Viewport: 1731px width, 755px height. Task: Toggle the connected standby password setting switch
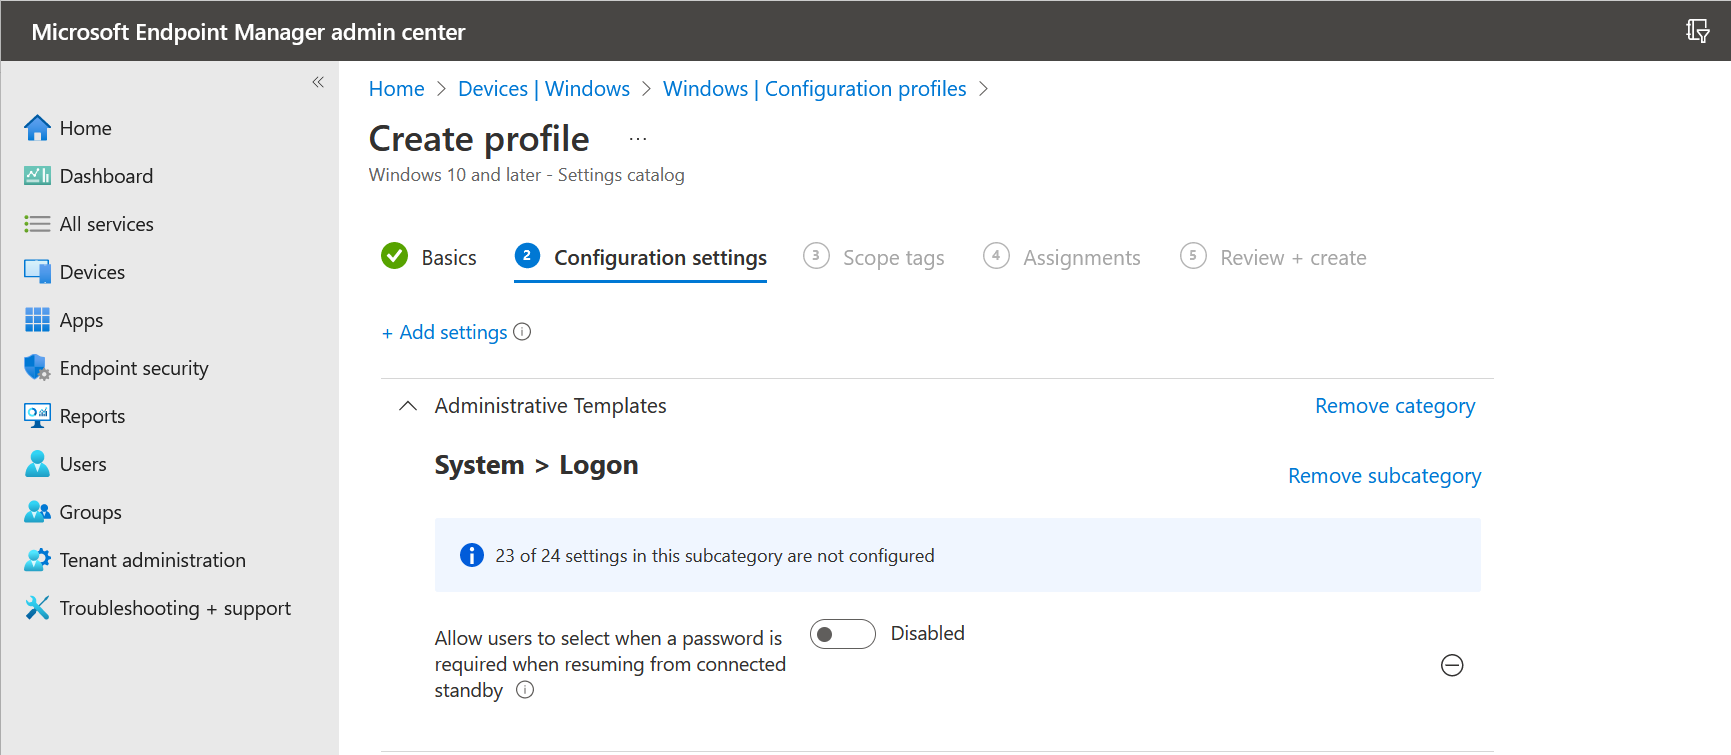click(842, 634)
